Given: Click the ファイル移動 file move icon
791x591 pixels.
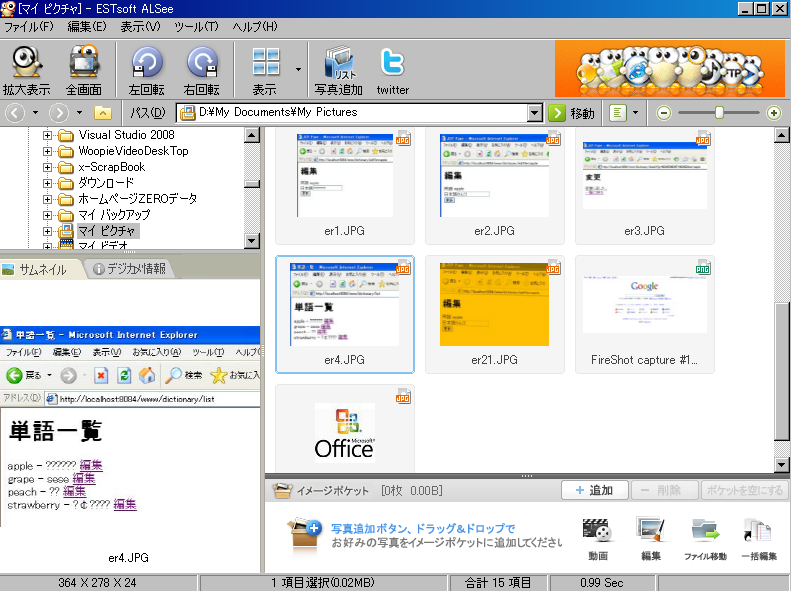Looking at the screenshot, I should pyautogui.click(x=705, y=539).
